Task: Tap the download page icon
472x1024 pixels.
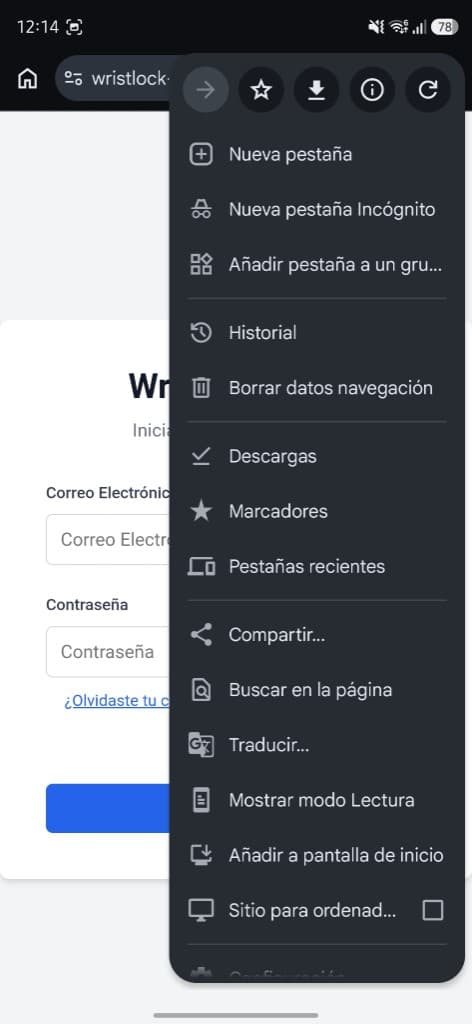Action: click(317, 89)
